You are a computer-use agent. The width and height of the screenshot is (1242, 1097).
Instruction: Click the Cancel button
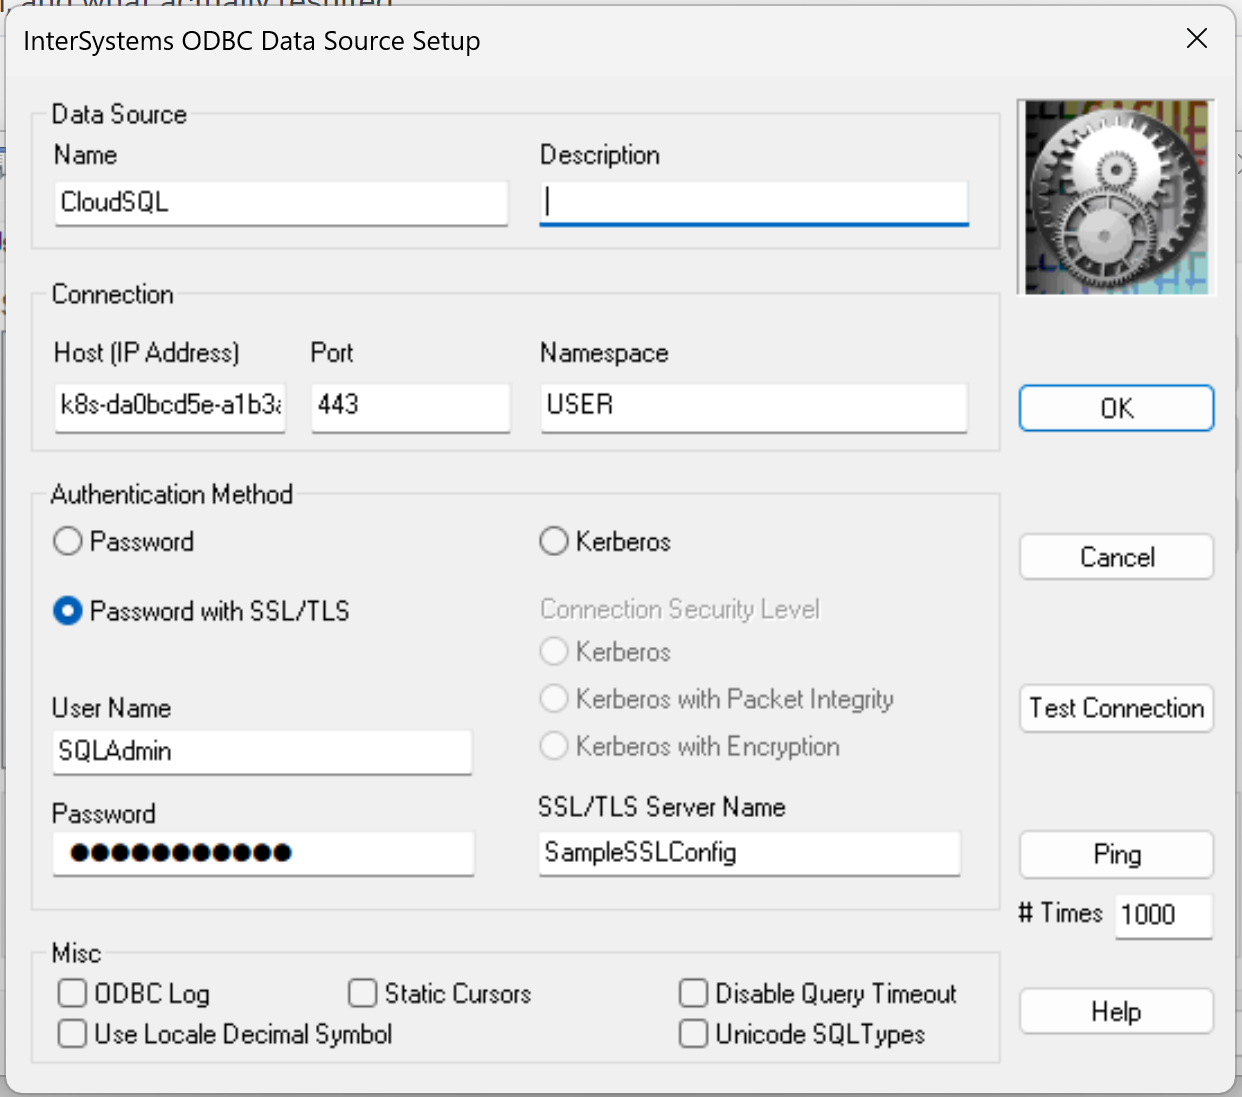(x=1116, y=557)
